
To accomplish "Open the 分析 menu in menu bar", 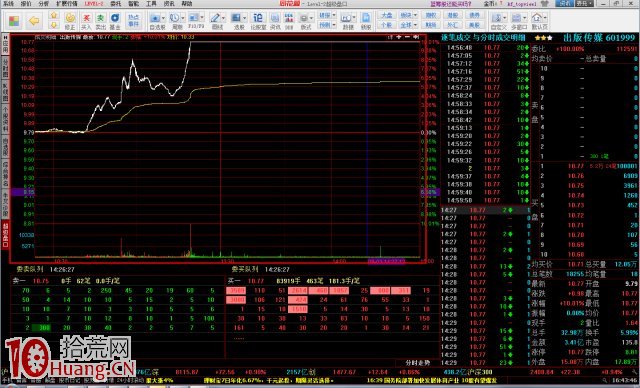I will [x=43, y=4].
